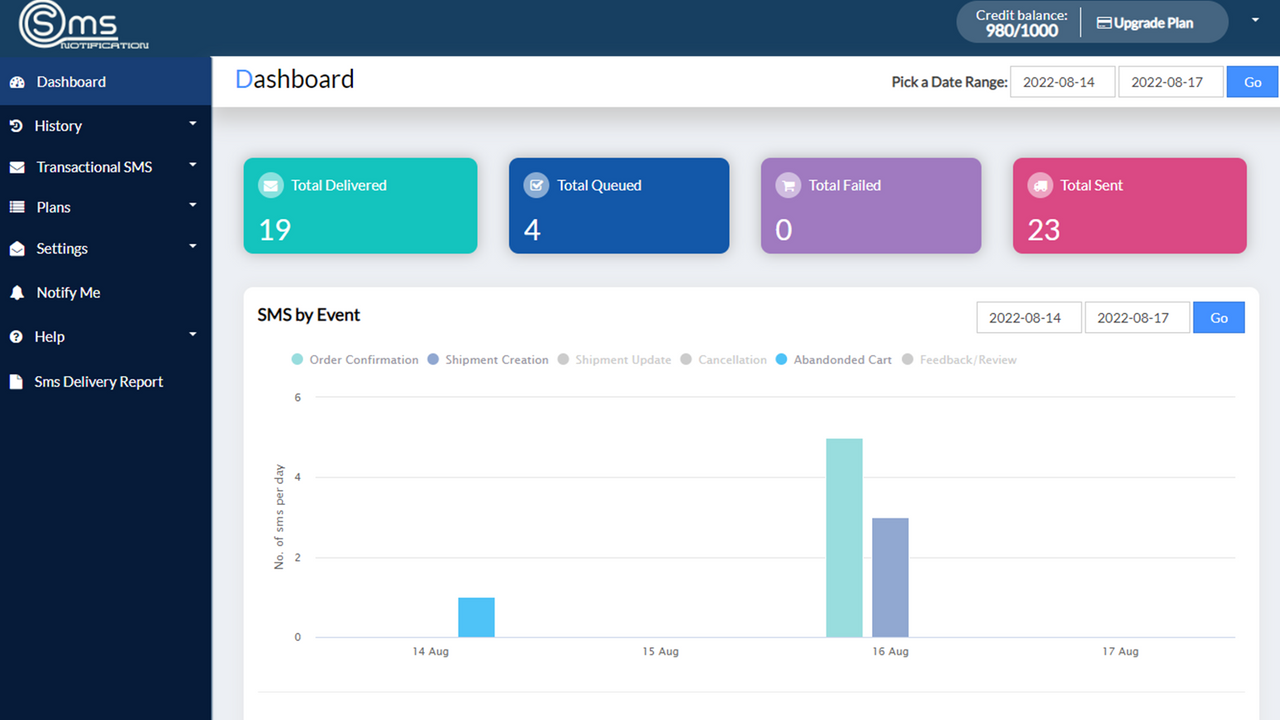This screenshot has width=1280, height=720.
Task: Click Go next to Pick a Date Range
Action: pos(1252,82)
